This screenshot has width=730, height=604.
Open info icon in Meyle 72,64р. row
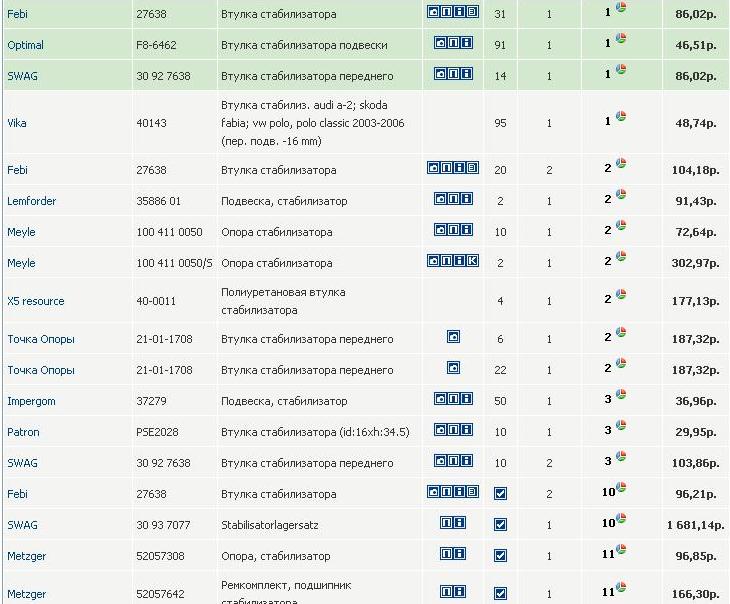tap(466, 230)
